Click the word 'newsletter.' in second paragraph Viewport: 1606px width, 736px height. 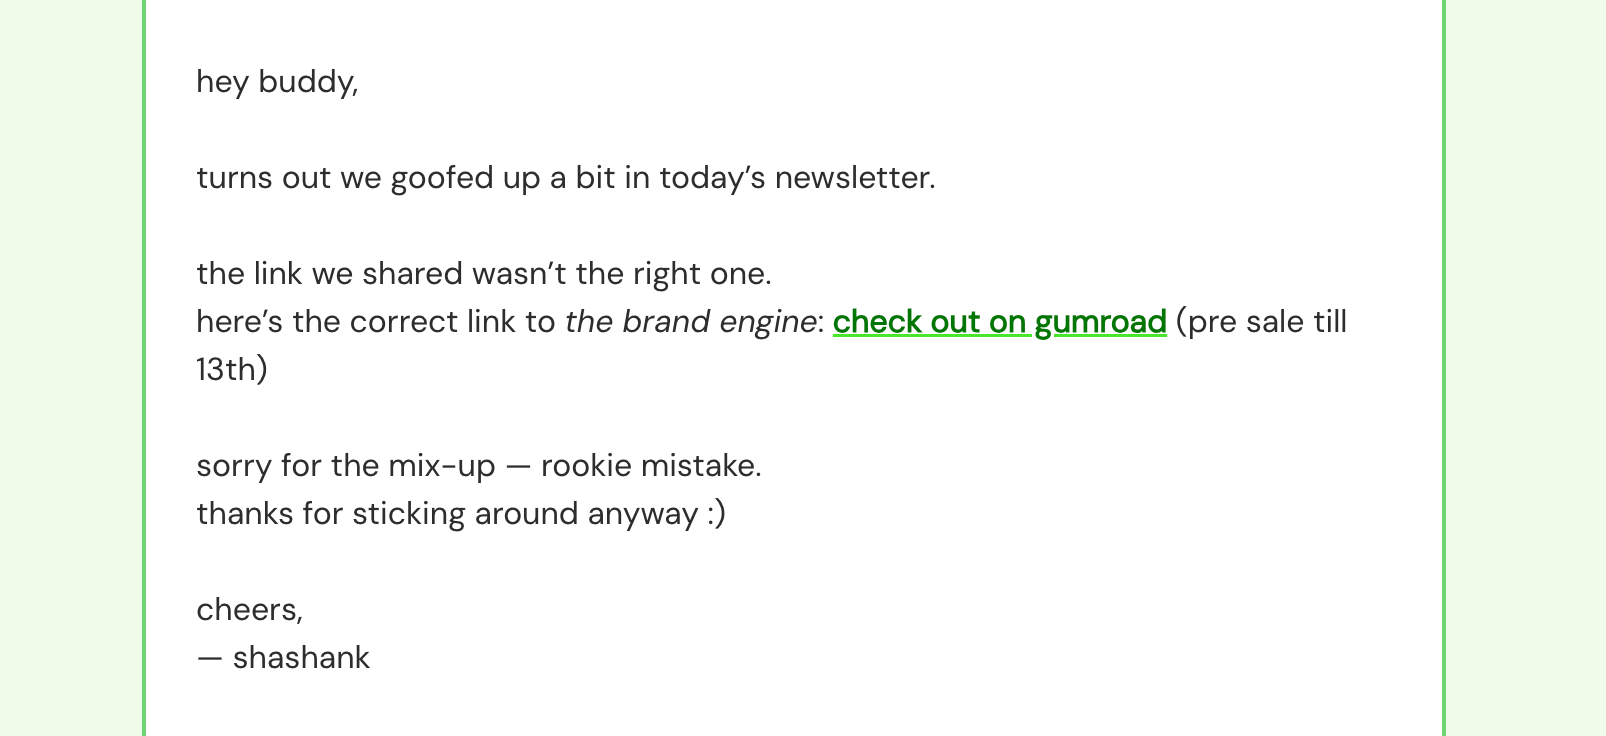point(855,178)
